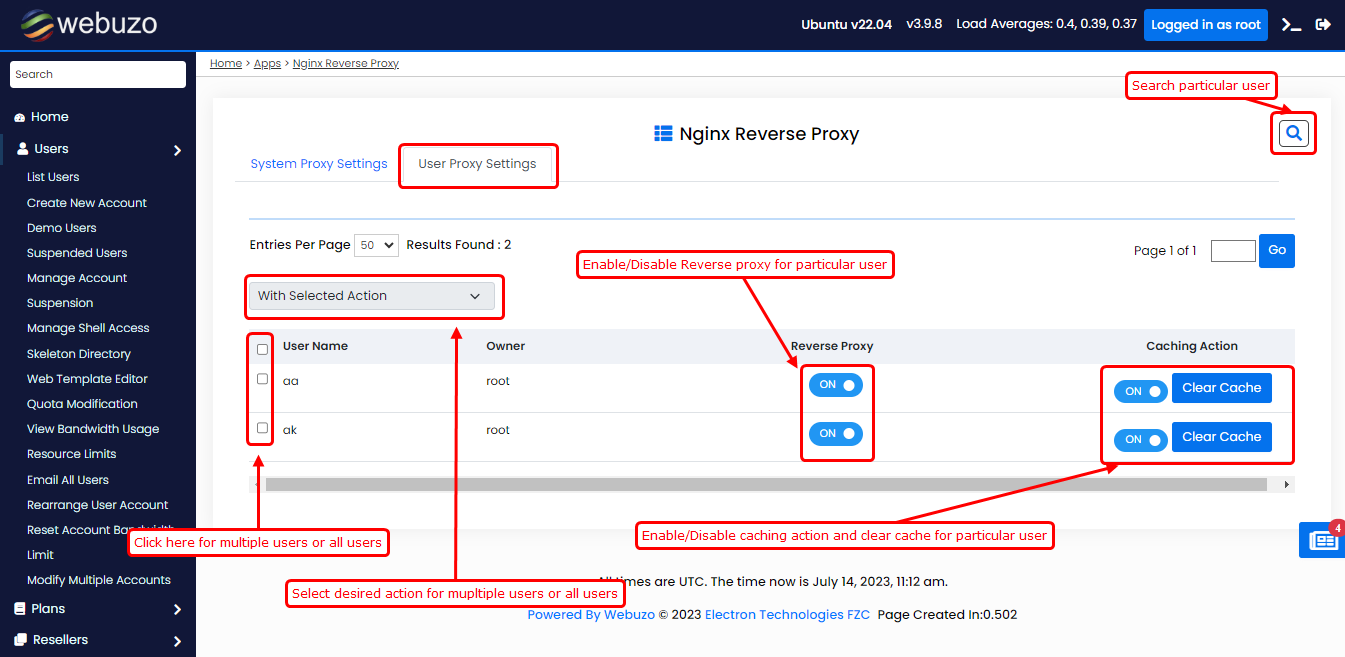Open the terminal icon in header
1345x657 pixels.
pos(1292,25)
